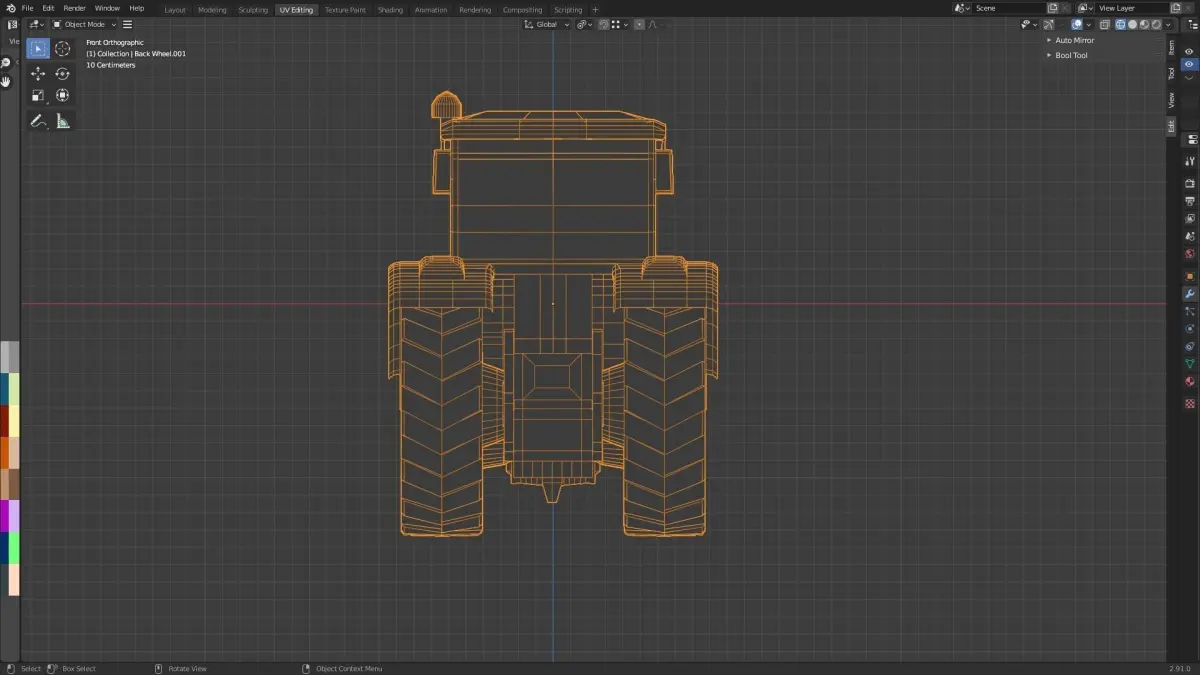This screenshot has height=675, width=1200.
Task: Open the Render menu
Action: (75, 8)
